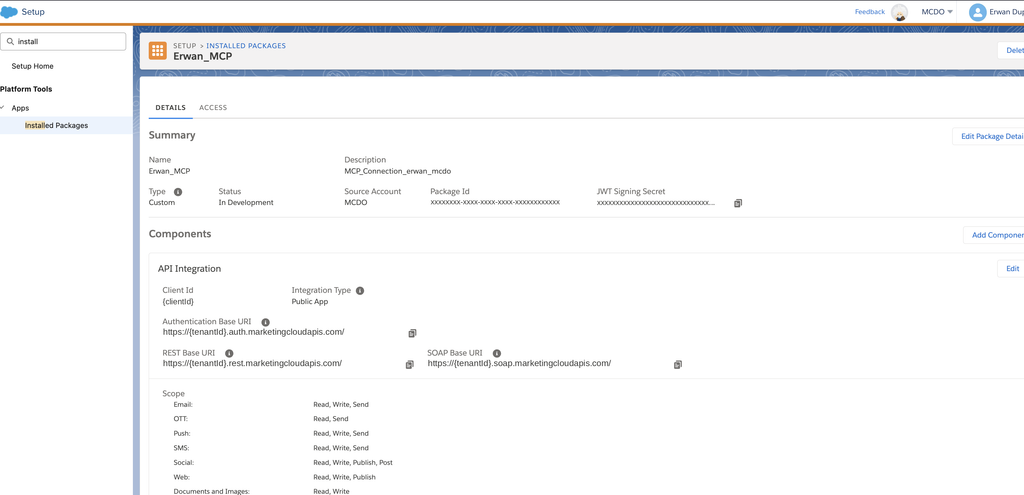Show info for REST Base URI
Image resolution: width=1024 pixels, height=495 pixels.
(x=229, y=353)
